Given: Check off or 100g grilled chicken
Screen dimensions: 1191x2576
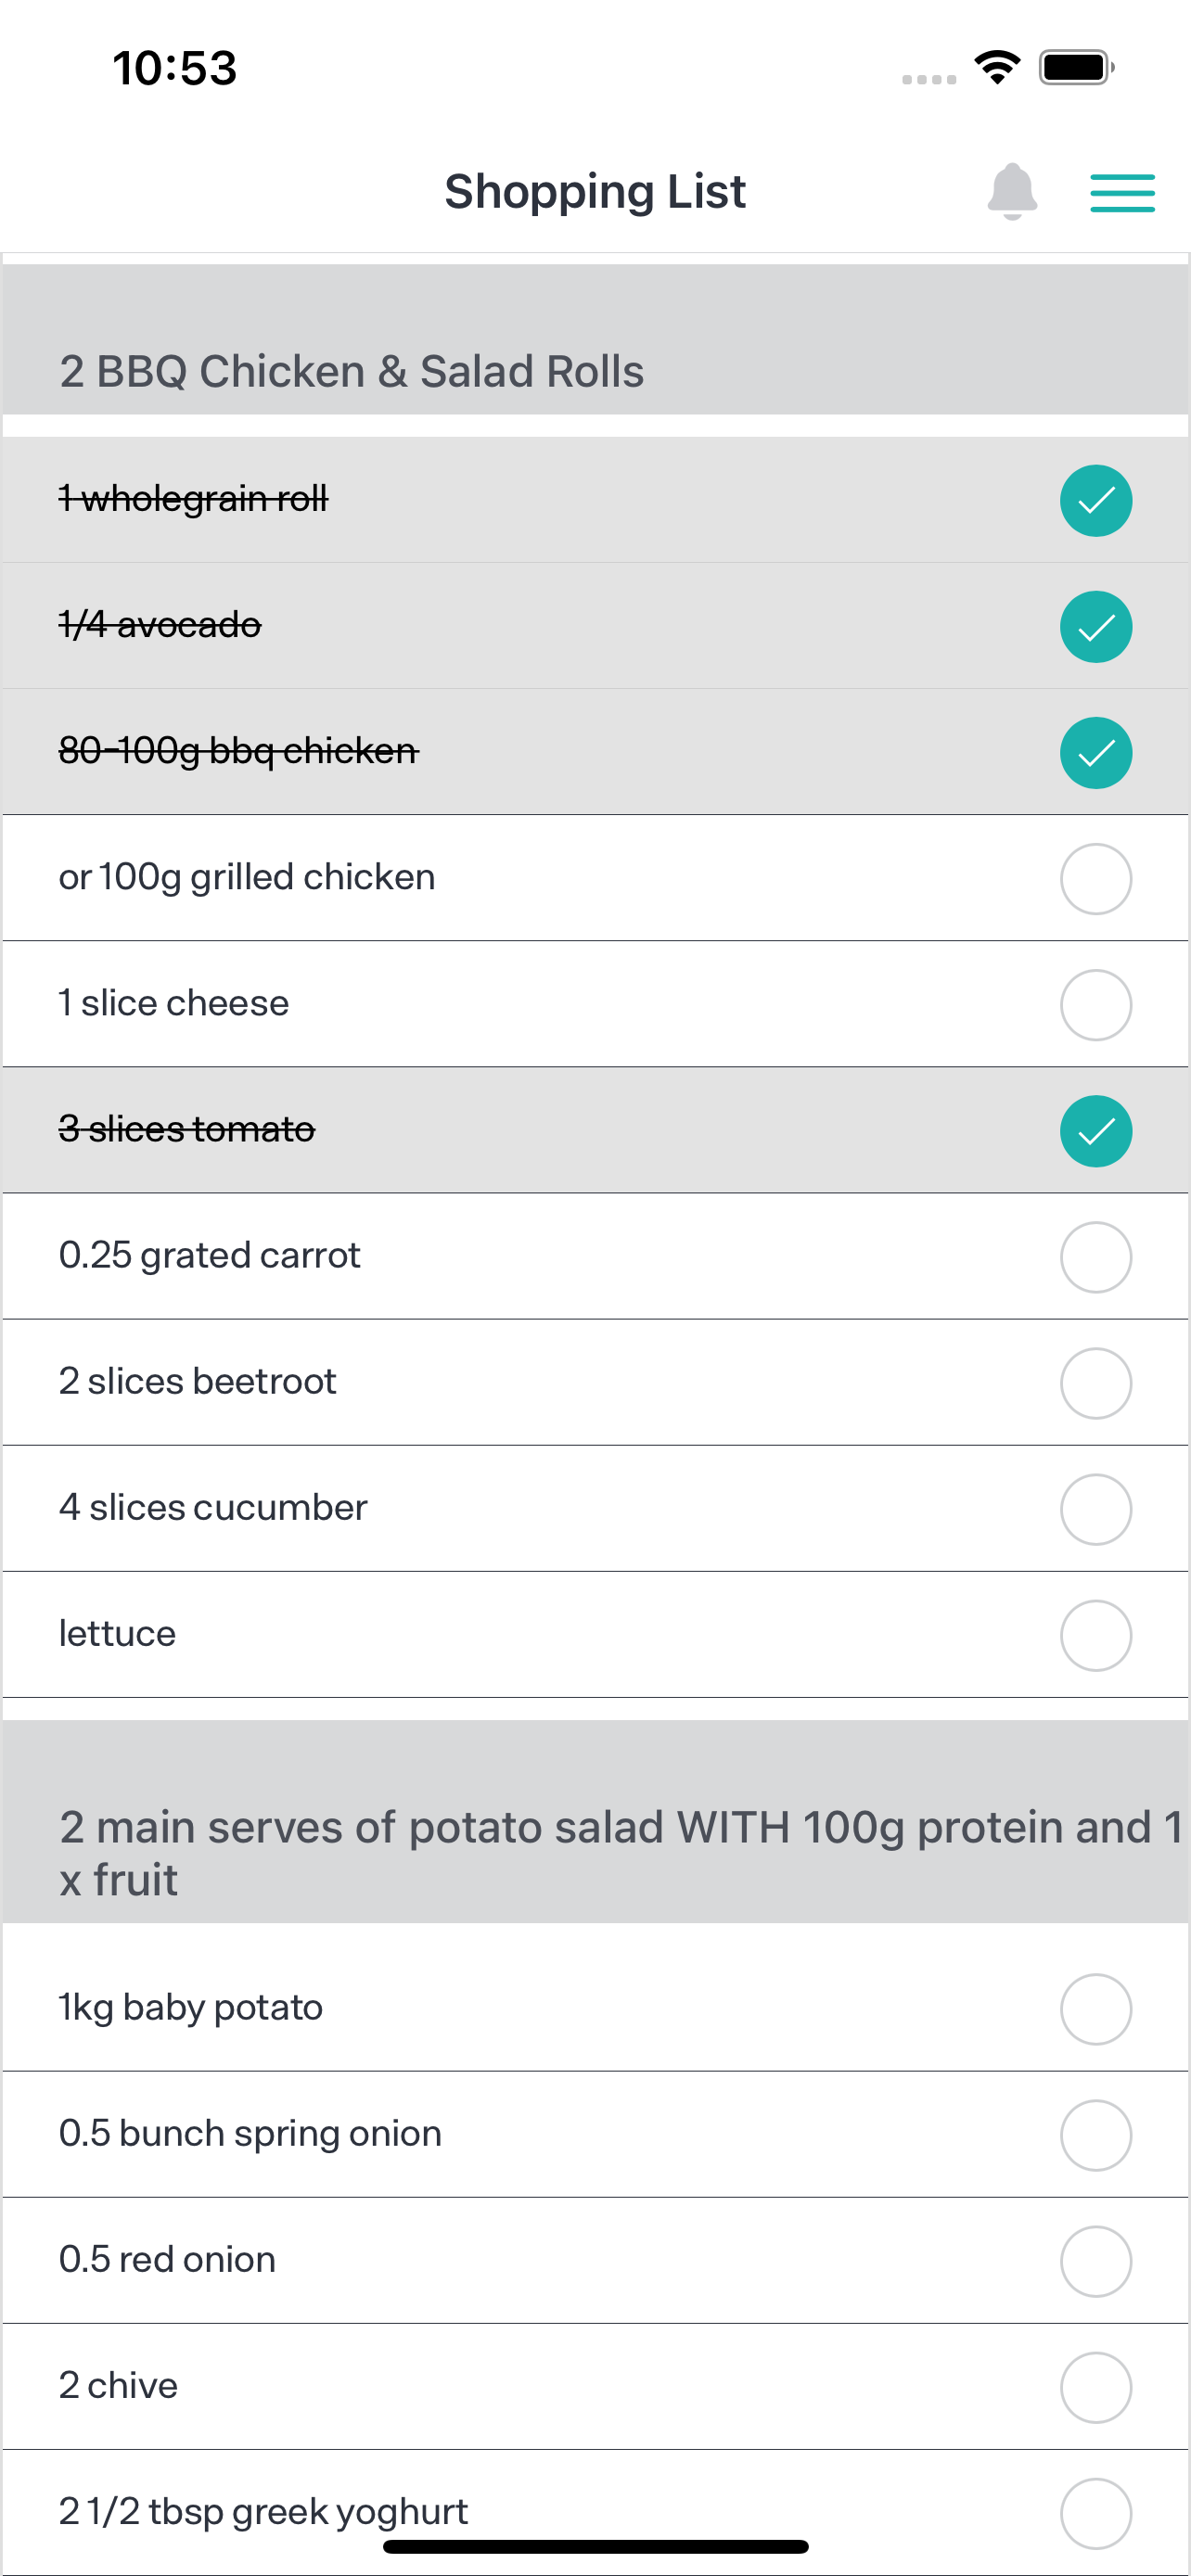Looking at the screenshot, I should pyautogui.click(x=1095, y=879).
